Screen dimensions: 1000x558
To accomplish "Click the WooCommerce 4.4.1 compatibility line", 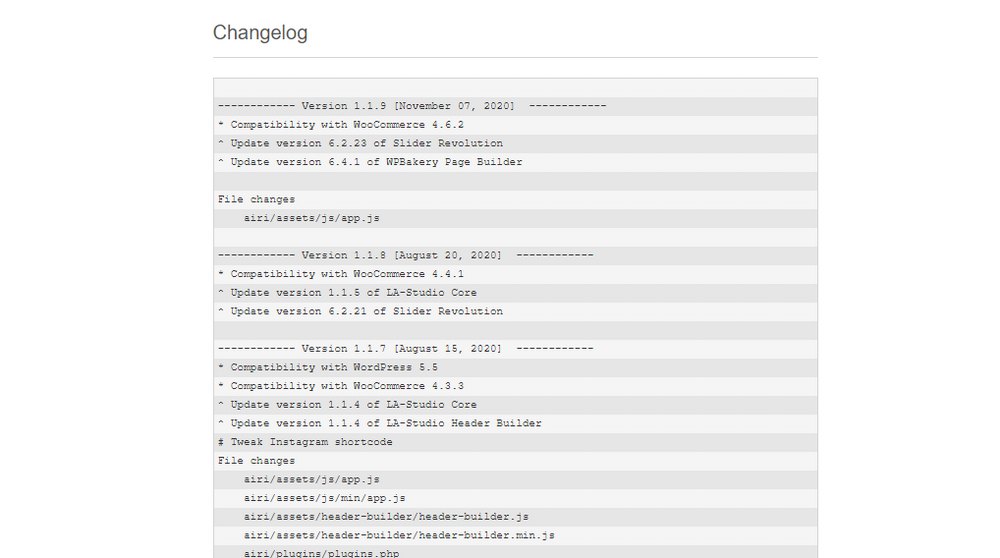I will (x=340, y=274).
